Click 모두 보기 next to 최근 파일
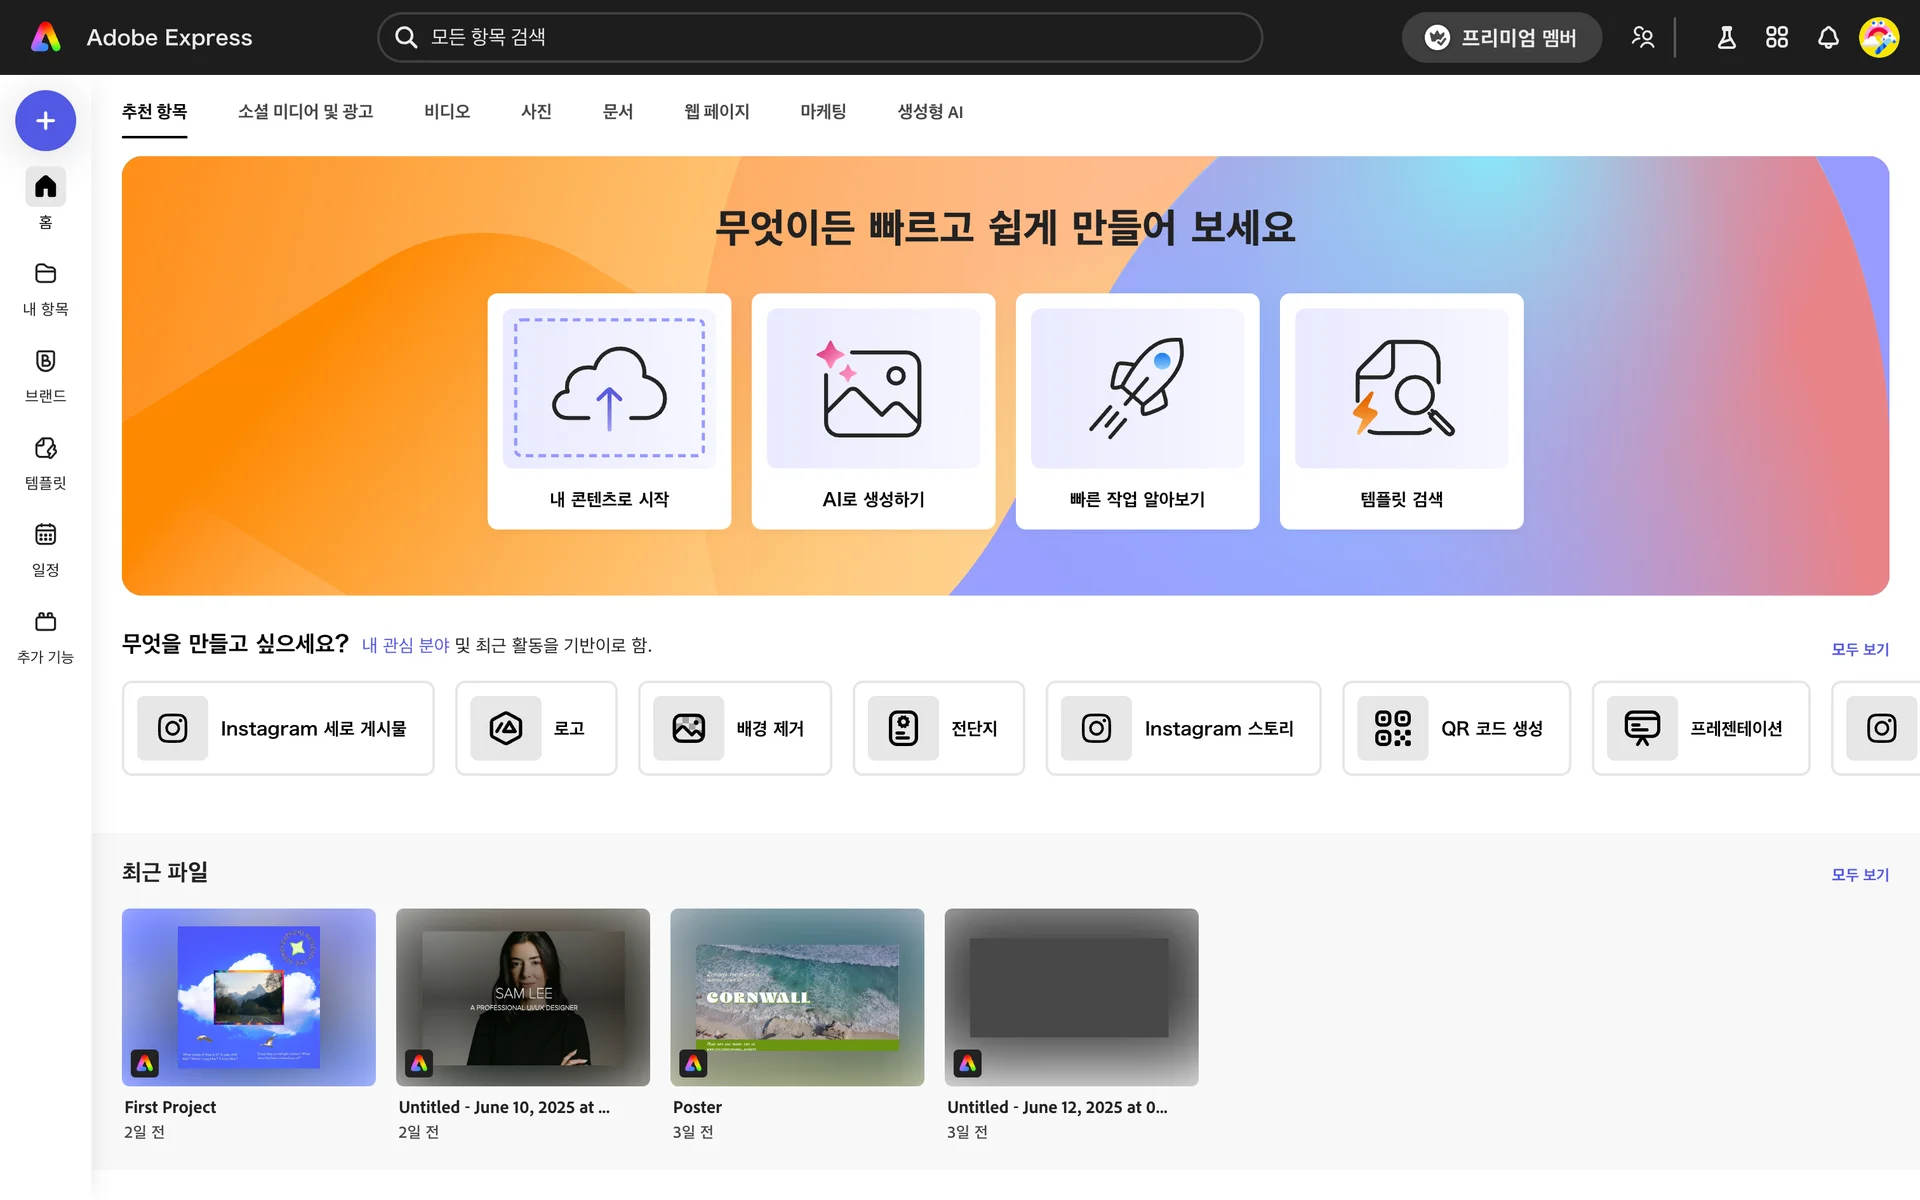 1859,875
